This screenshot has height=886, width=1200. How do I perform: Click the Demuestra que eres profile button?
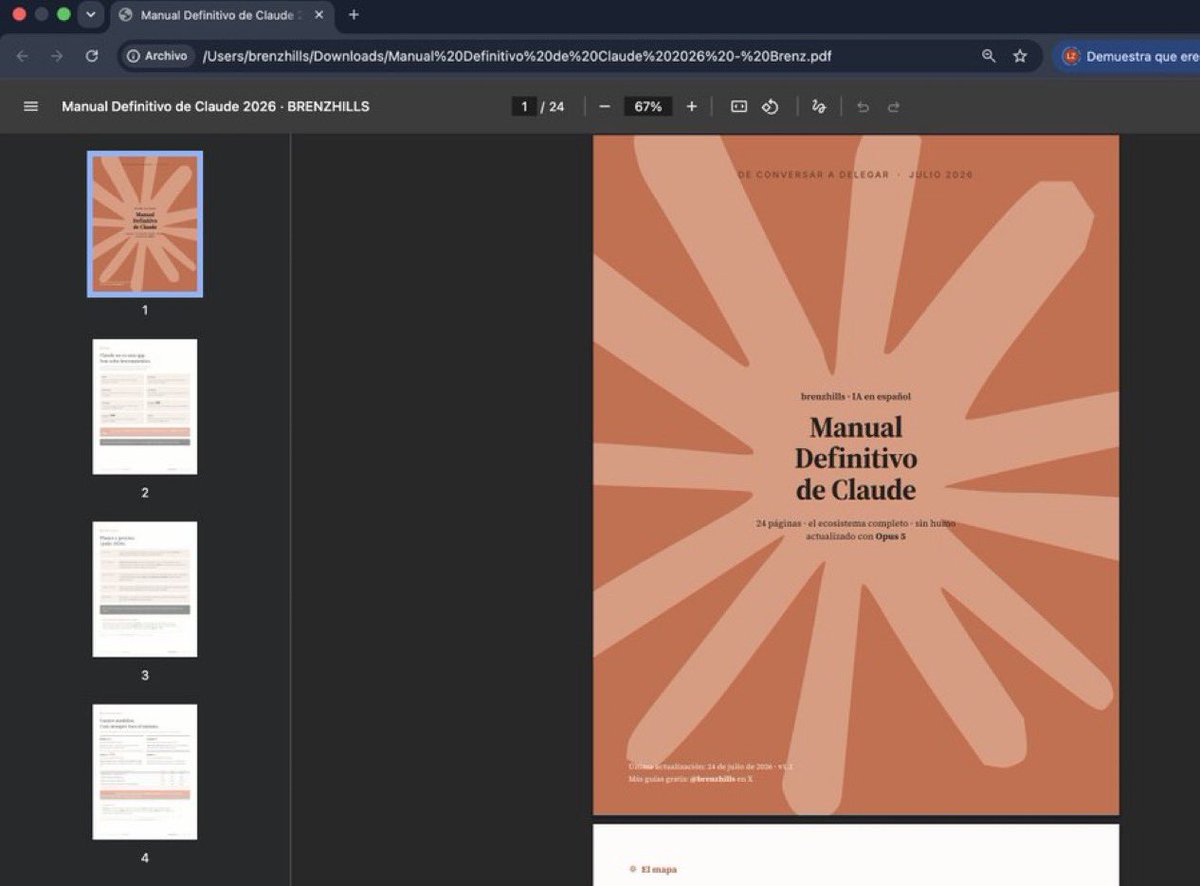(1128, 56)
